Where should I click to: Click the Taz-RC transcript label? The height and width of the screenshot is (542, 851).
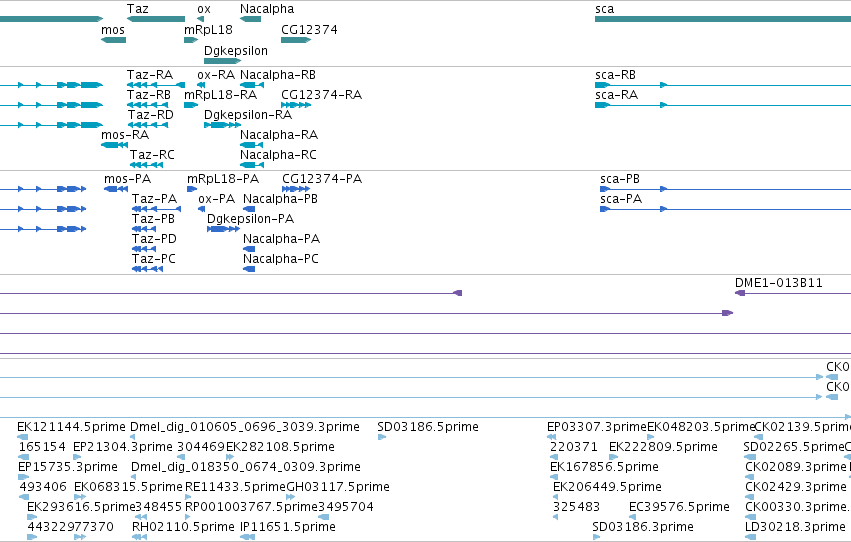[152, 155]
